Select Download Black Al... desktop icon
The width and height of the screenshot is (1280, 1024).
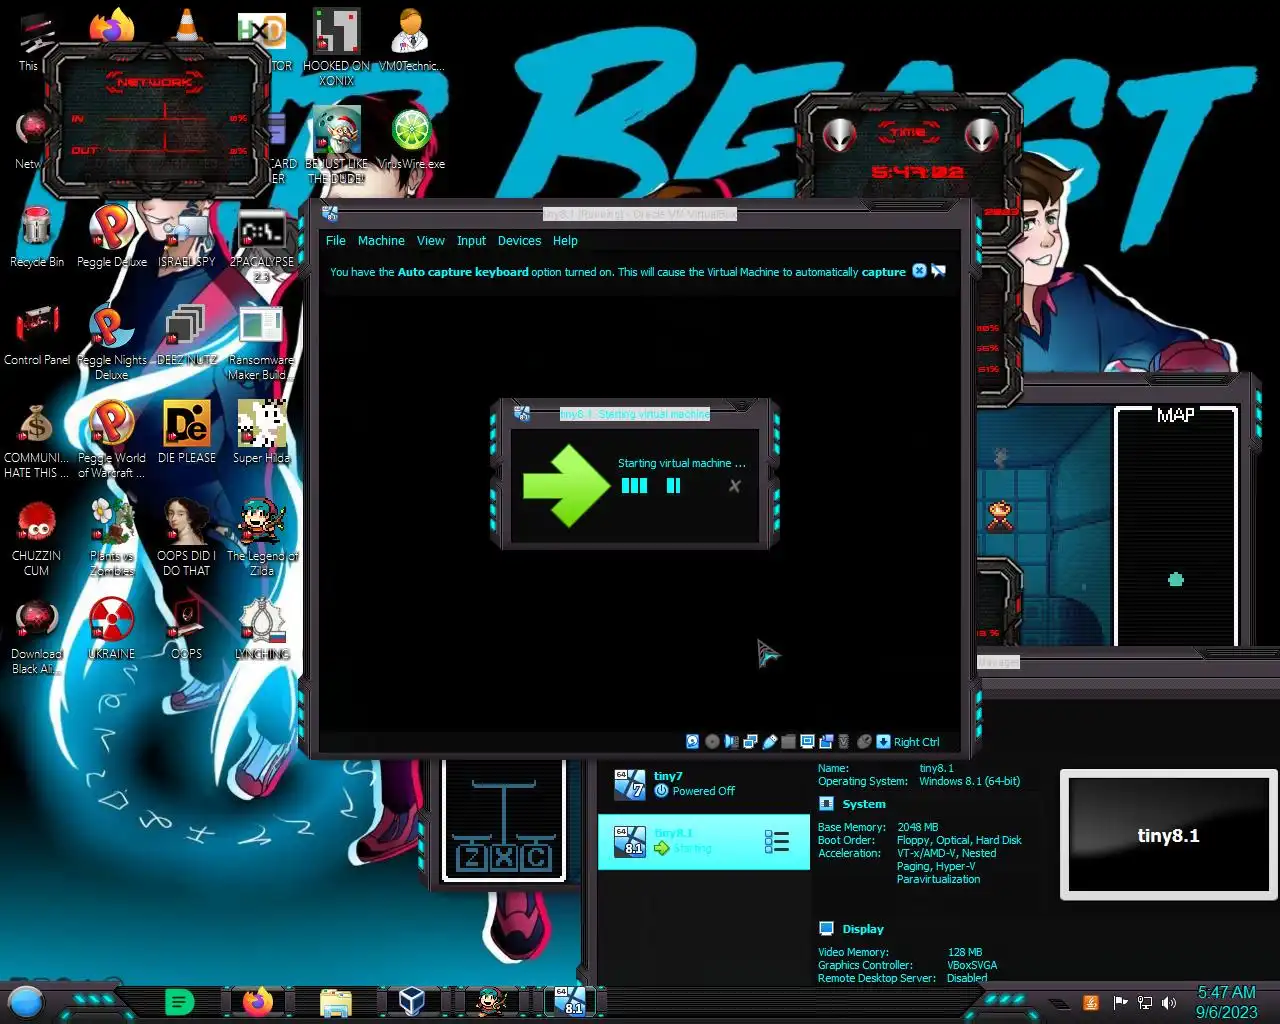[x=37, y=637]
